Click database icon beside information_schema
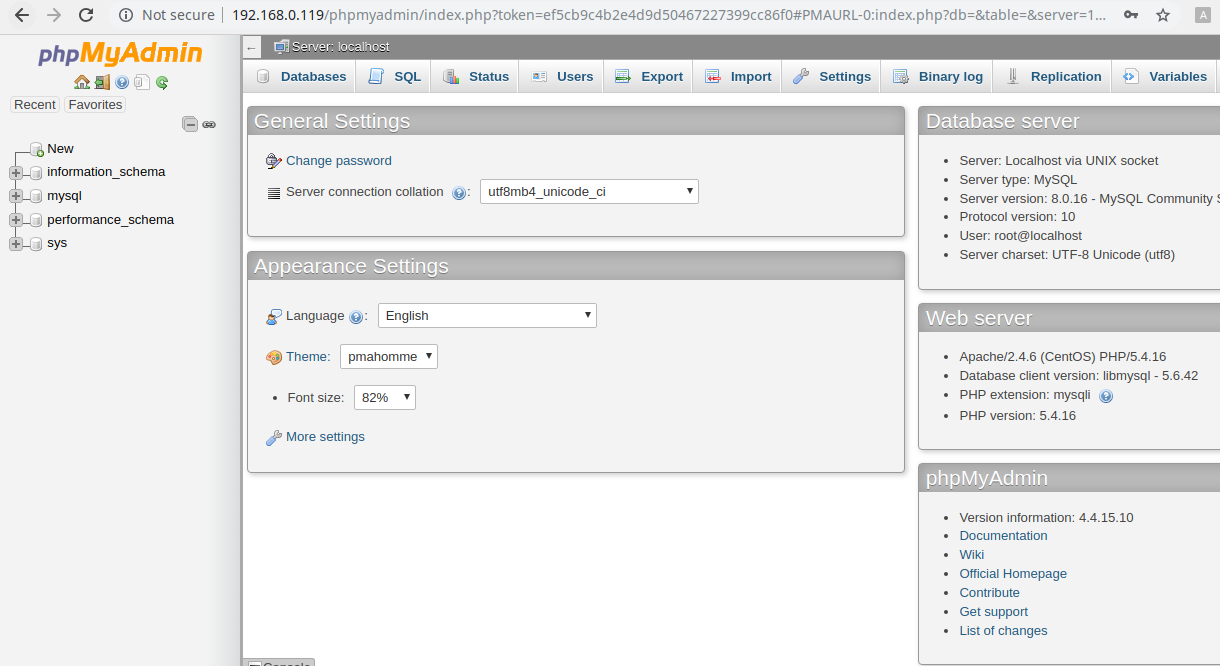Viewport: 1220px width, 666px height. [x=37, y=172]
